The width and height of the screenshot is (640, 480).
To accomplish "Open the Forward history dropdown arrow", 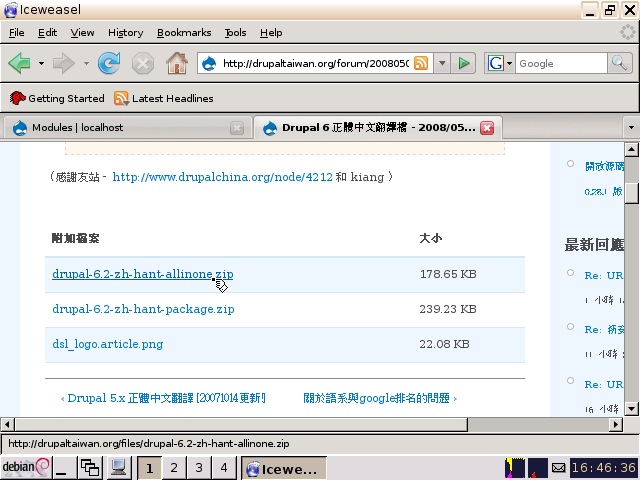I will click(x=86, y=63).
